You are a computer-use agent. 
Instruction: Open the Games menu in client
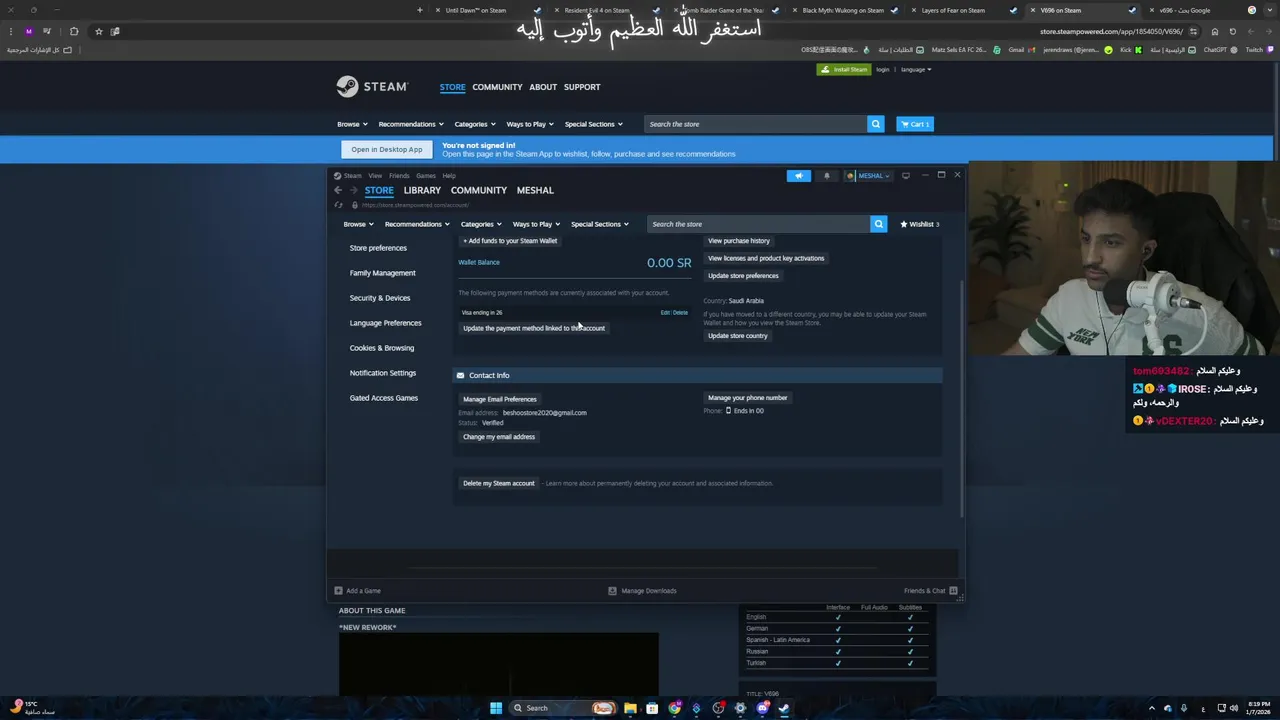tap(426, 176)
